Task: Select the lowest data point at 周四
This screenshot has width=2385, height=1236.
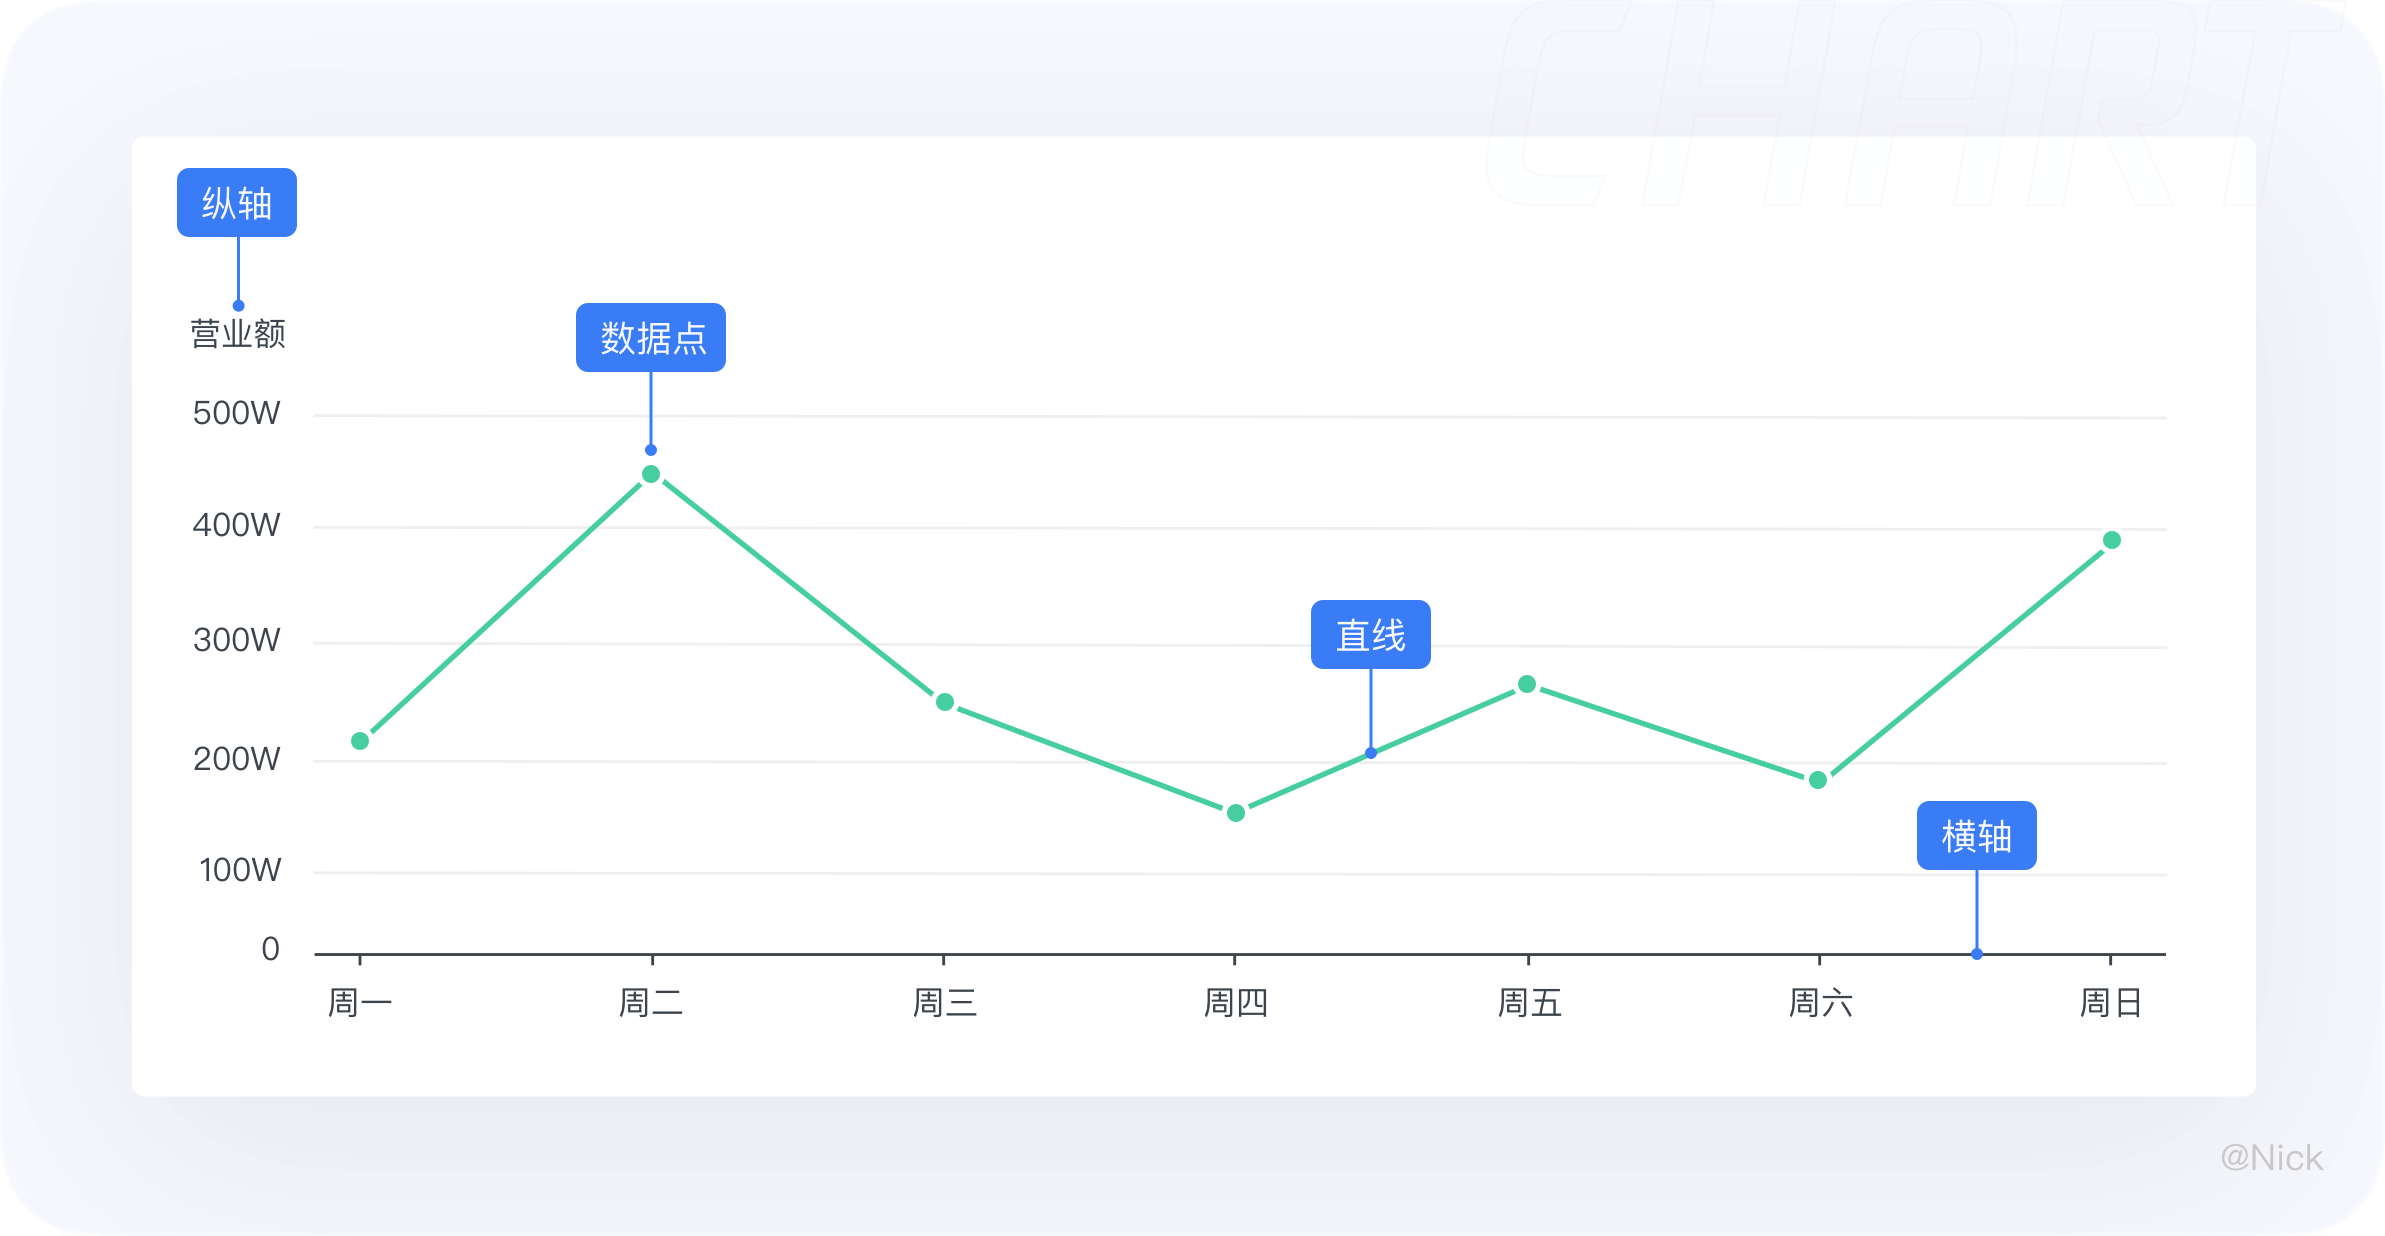Action: (1236, 813)
